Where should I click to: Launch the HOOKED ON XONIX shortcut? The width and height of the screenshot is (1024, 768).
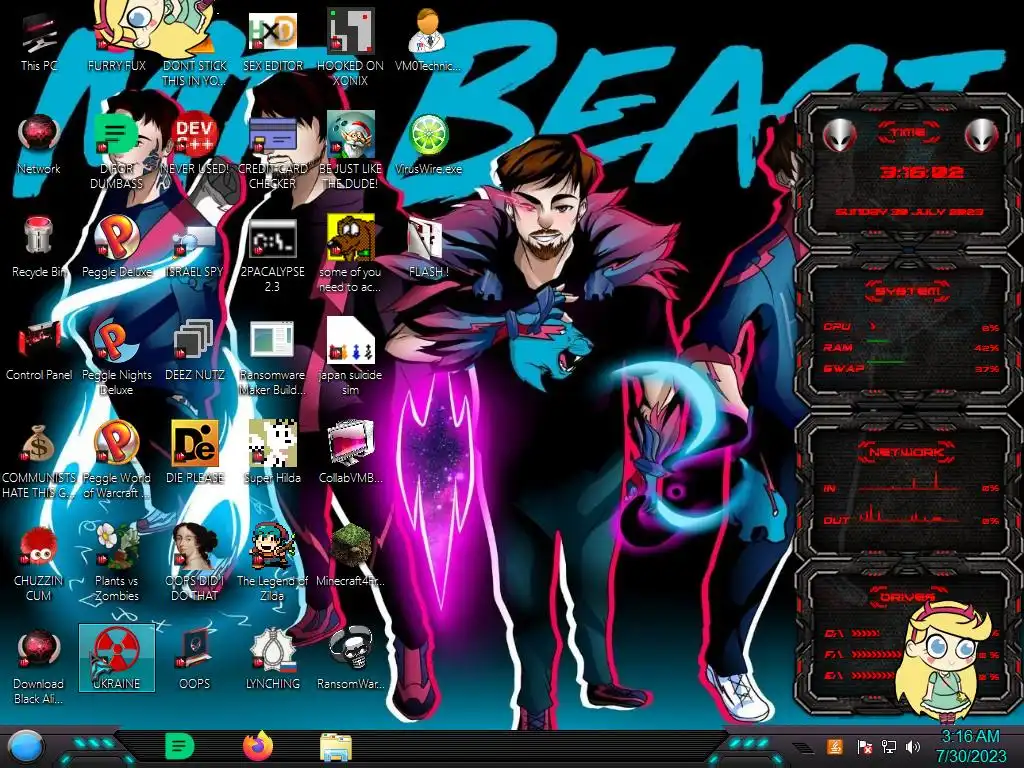click(x=350, y=48)
